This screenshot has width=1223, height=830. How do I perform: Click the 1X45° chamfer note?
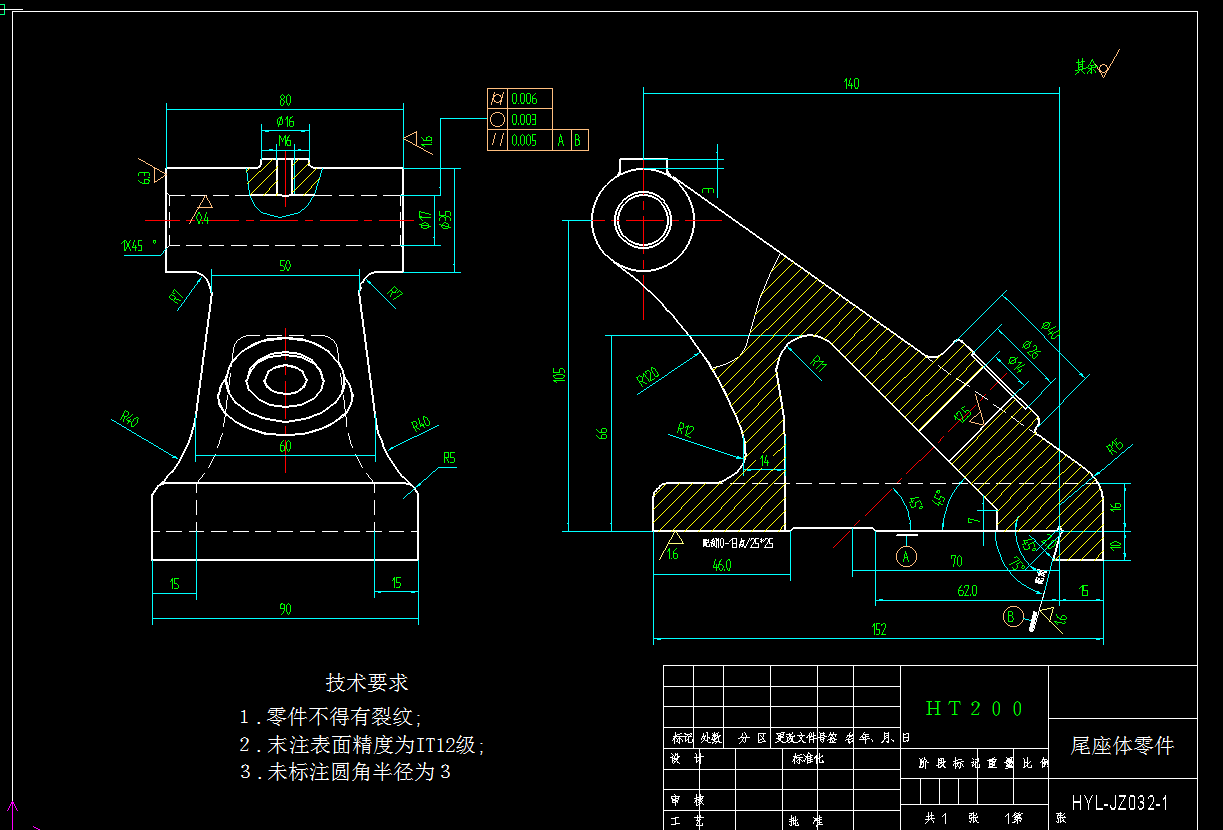(x=135, y=243)
